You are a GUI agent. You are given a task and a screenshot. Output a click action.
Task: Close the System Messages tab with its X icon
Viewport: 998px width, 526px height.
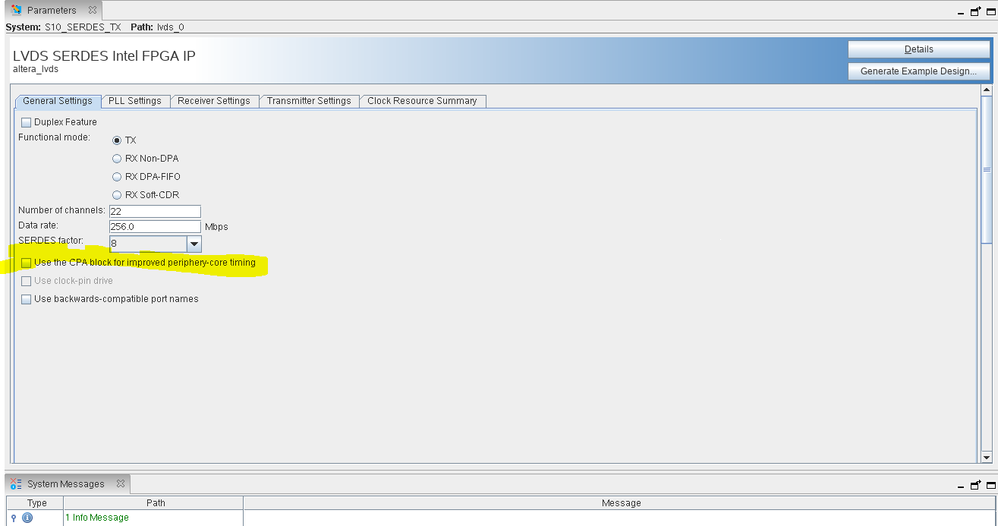[120, 484]
